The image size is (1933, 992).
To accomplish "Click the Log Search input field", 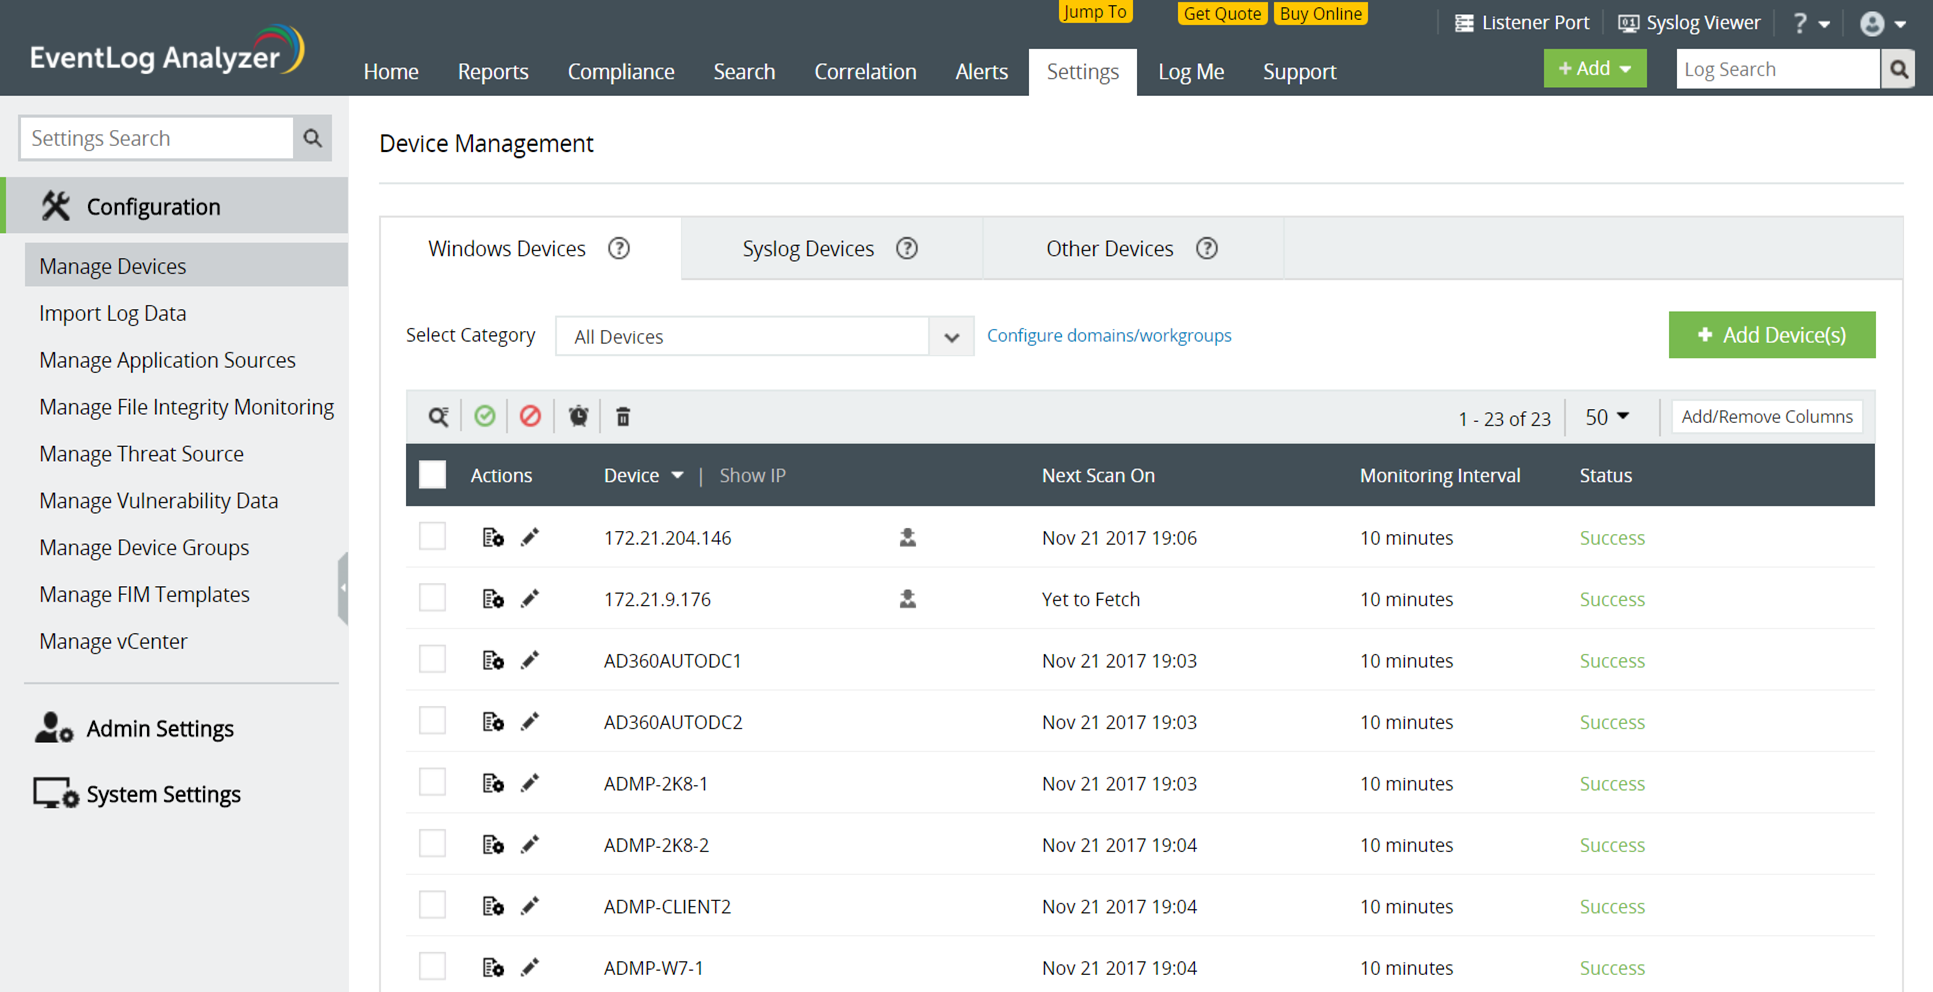I will tap(1778, 69).
